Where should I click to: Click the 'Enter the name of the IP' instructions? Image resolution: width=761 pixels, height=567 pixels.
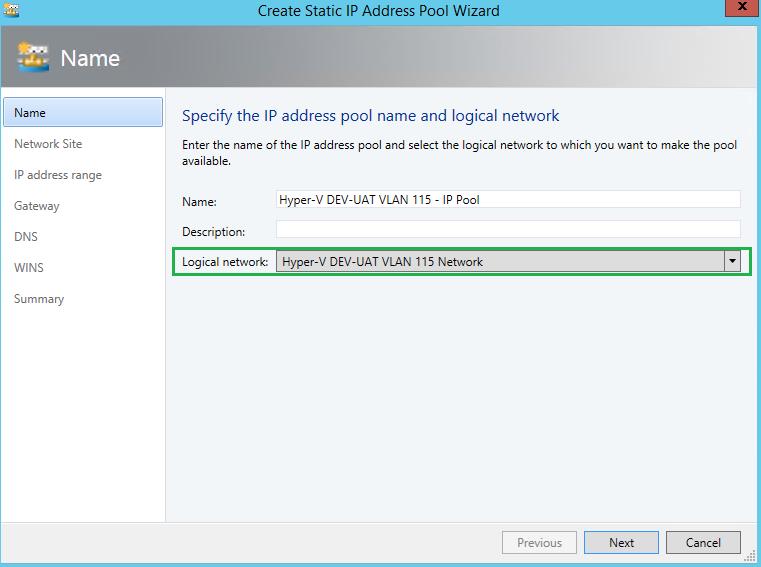point(459,152)
